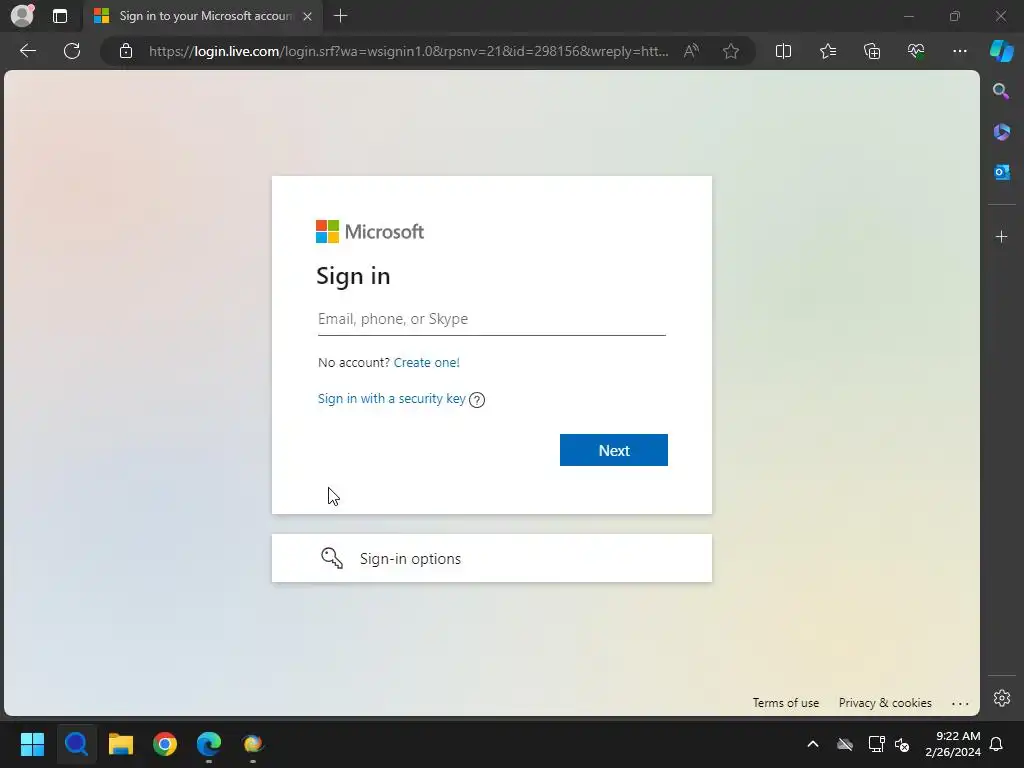Viewport: 1024px width, 768px height.
Task: Open Google Chrome from taskbar
Action: (165, 744)
